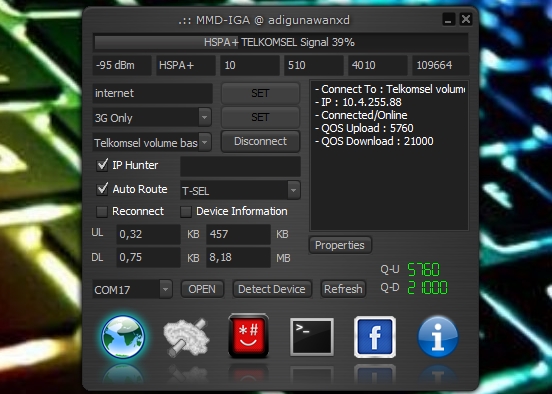552x394 pixels.
Task: Minimize the MMD-IGA window
Action: click(448, 19)
